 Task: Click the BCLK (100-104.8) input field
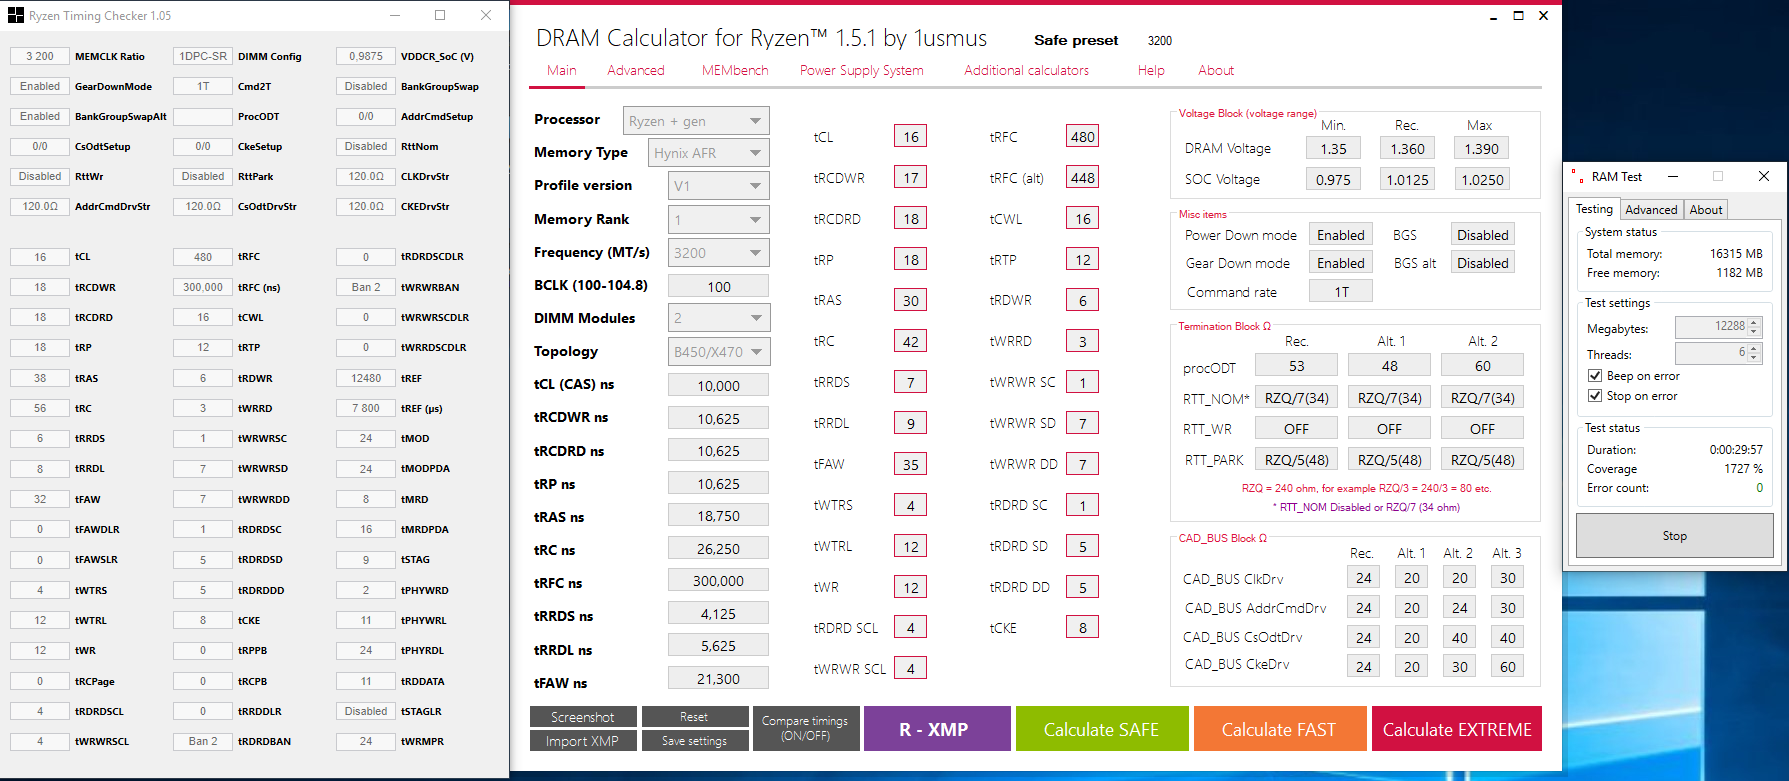[x=718, y=286]
